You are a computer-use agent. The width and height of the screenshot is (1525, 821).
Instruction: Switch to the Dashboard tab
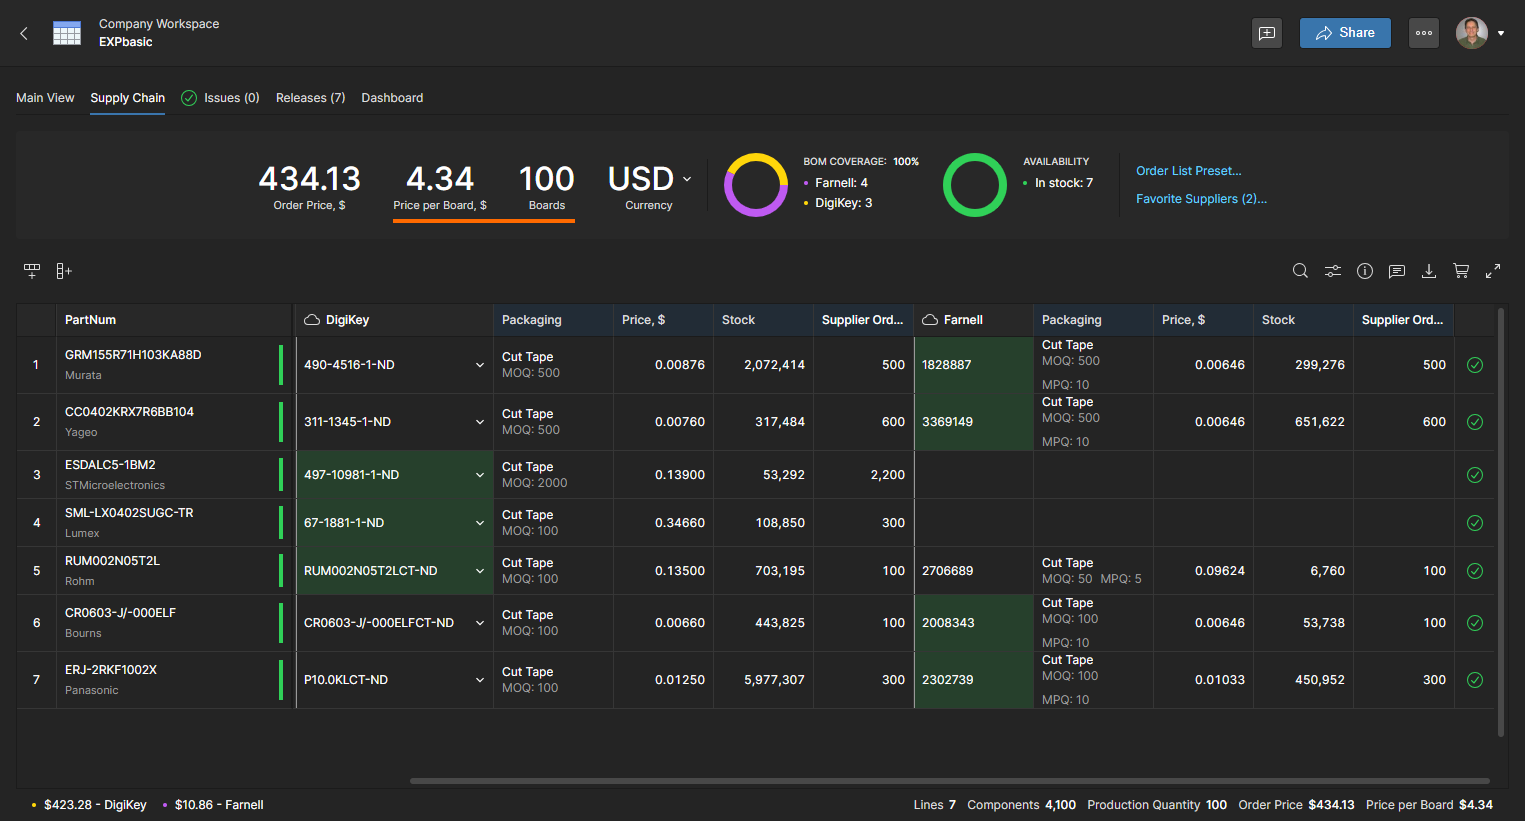click(392, 98)
